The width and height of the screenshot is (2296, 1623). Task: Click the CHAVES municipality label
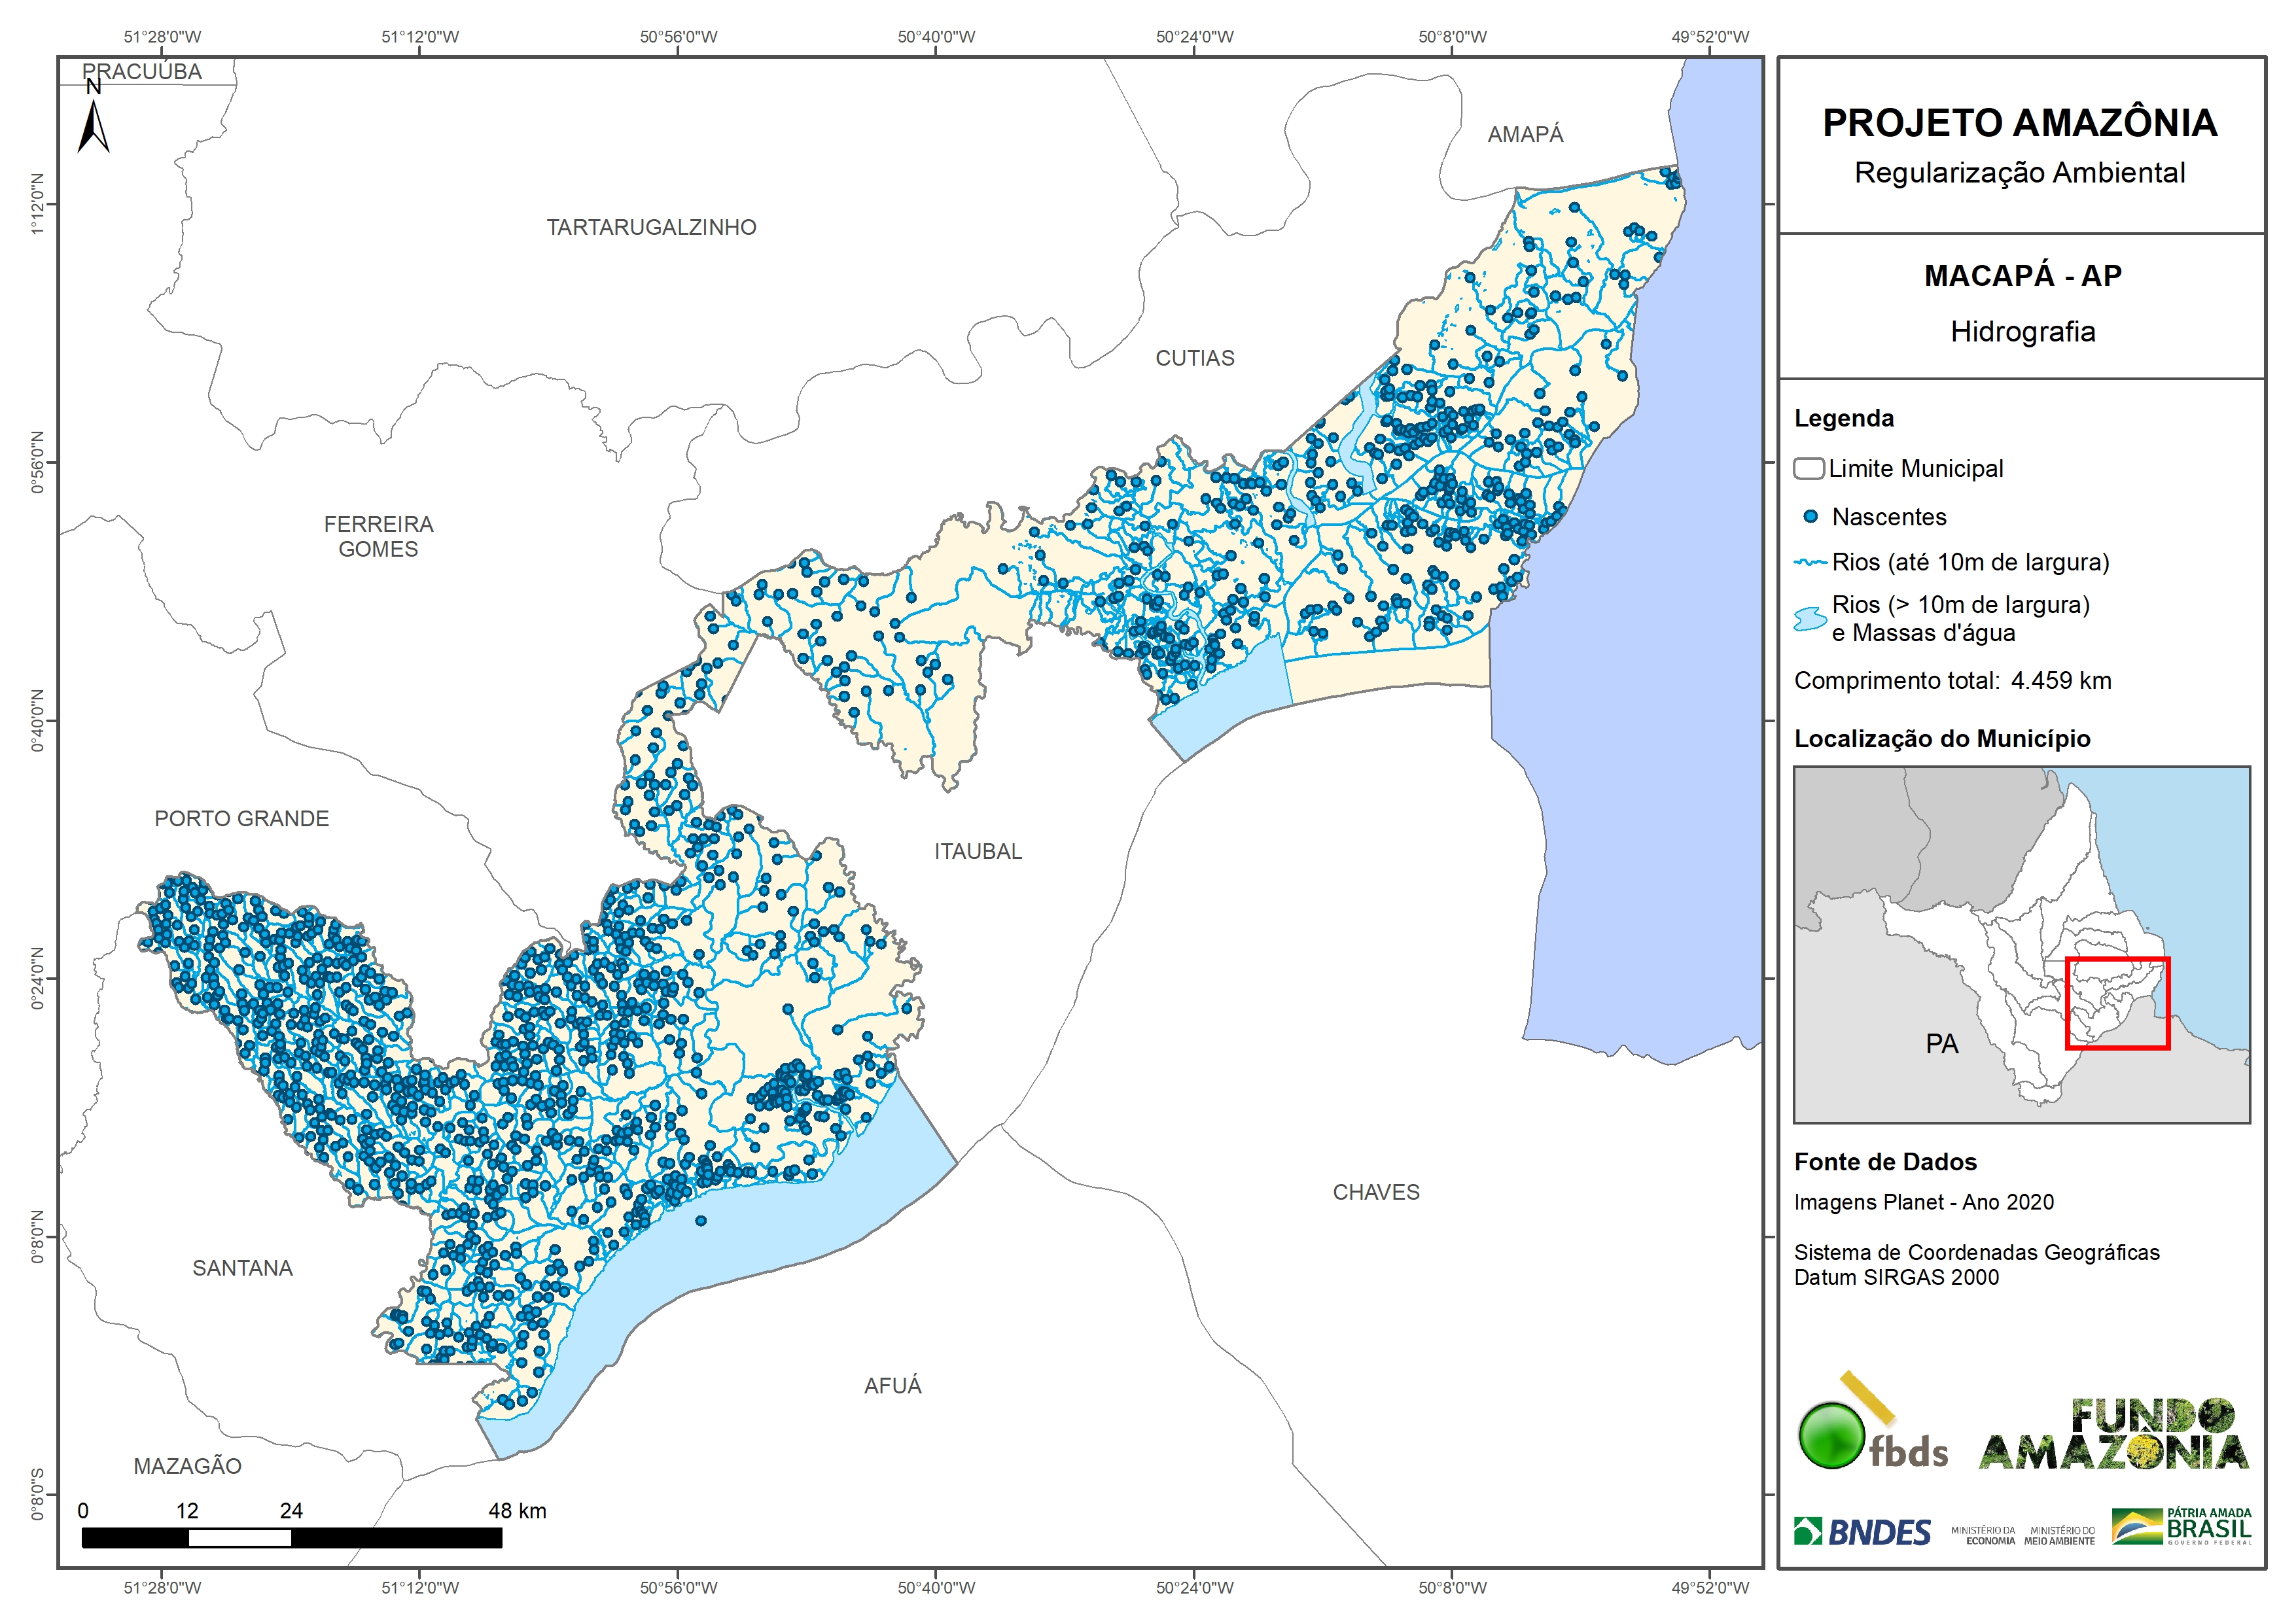1375,1192
